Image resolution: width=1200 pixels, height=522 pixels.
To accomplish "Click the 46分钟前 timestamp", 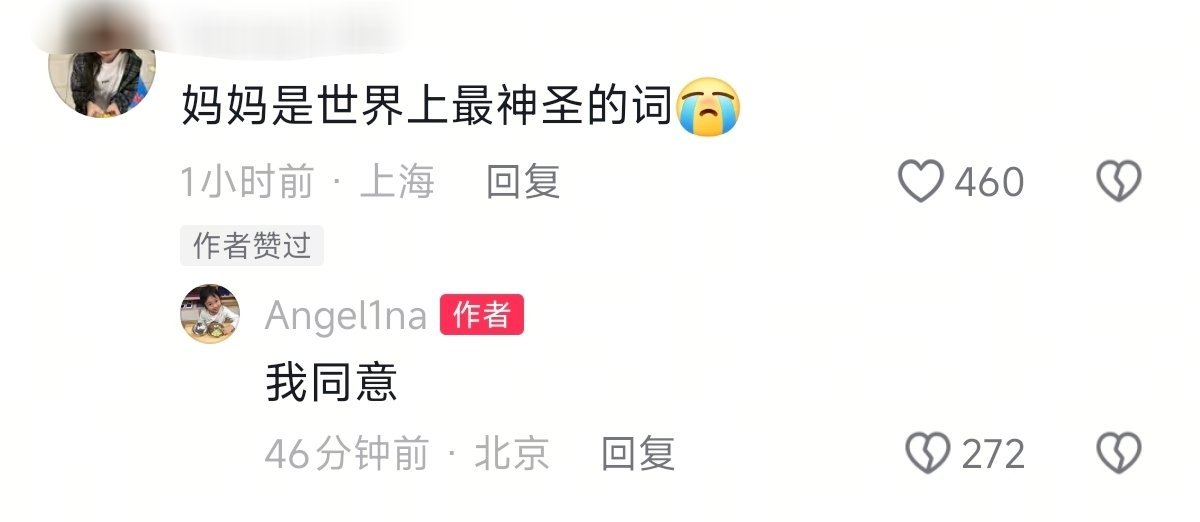I will click(x=346, y=453).
